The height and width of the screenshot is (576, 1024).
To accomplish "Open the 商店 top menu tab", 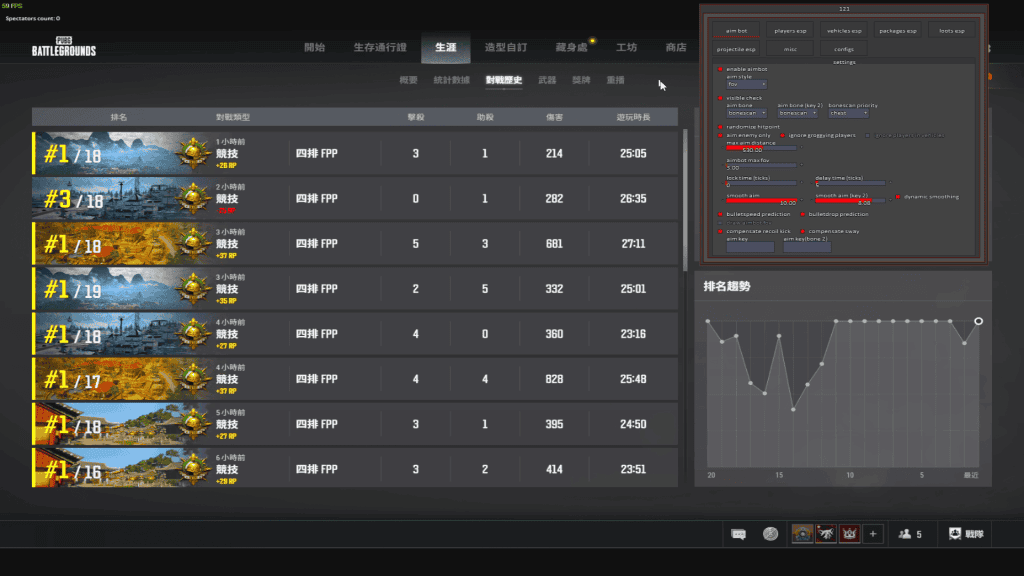I will click(676, 47).
